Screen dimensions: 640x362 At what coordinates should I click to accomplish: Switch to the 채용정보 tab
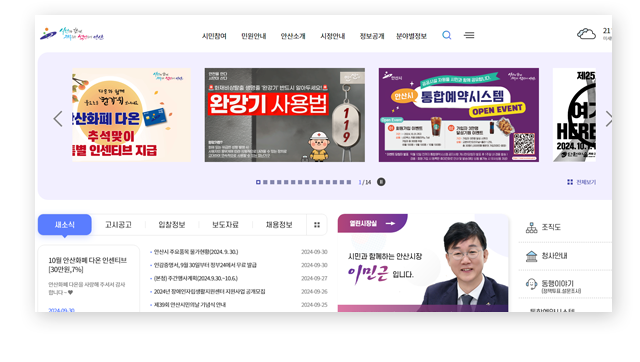279,225
